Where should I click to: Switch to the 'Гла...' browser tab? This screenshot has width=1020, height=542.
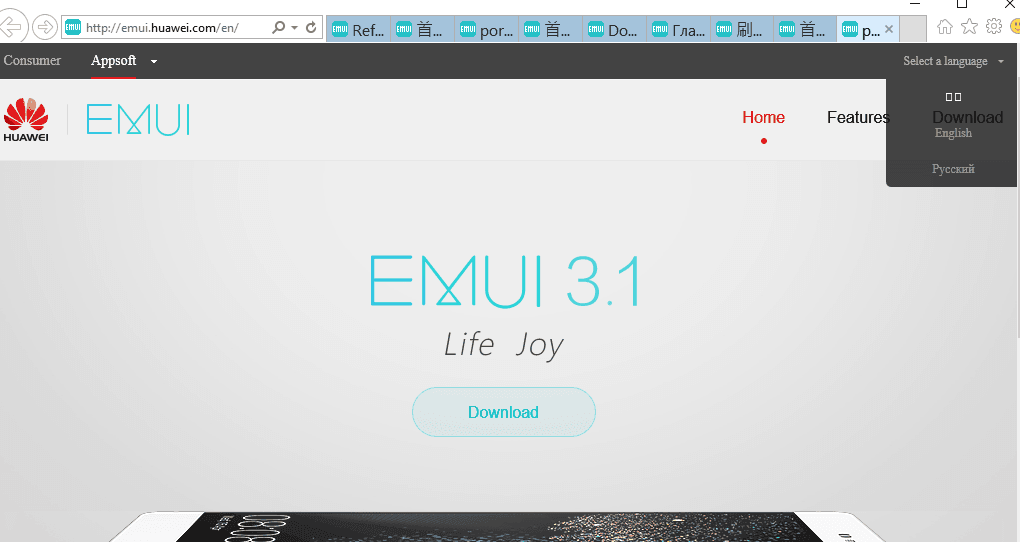pos(678,29)
